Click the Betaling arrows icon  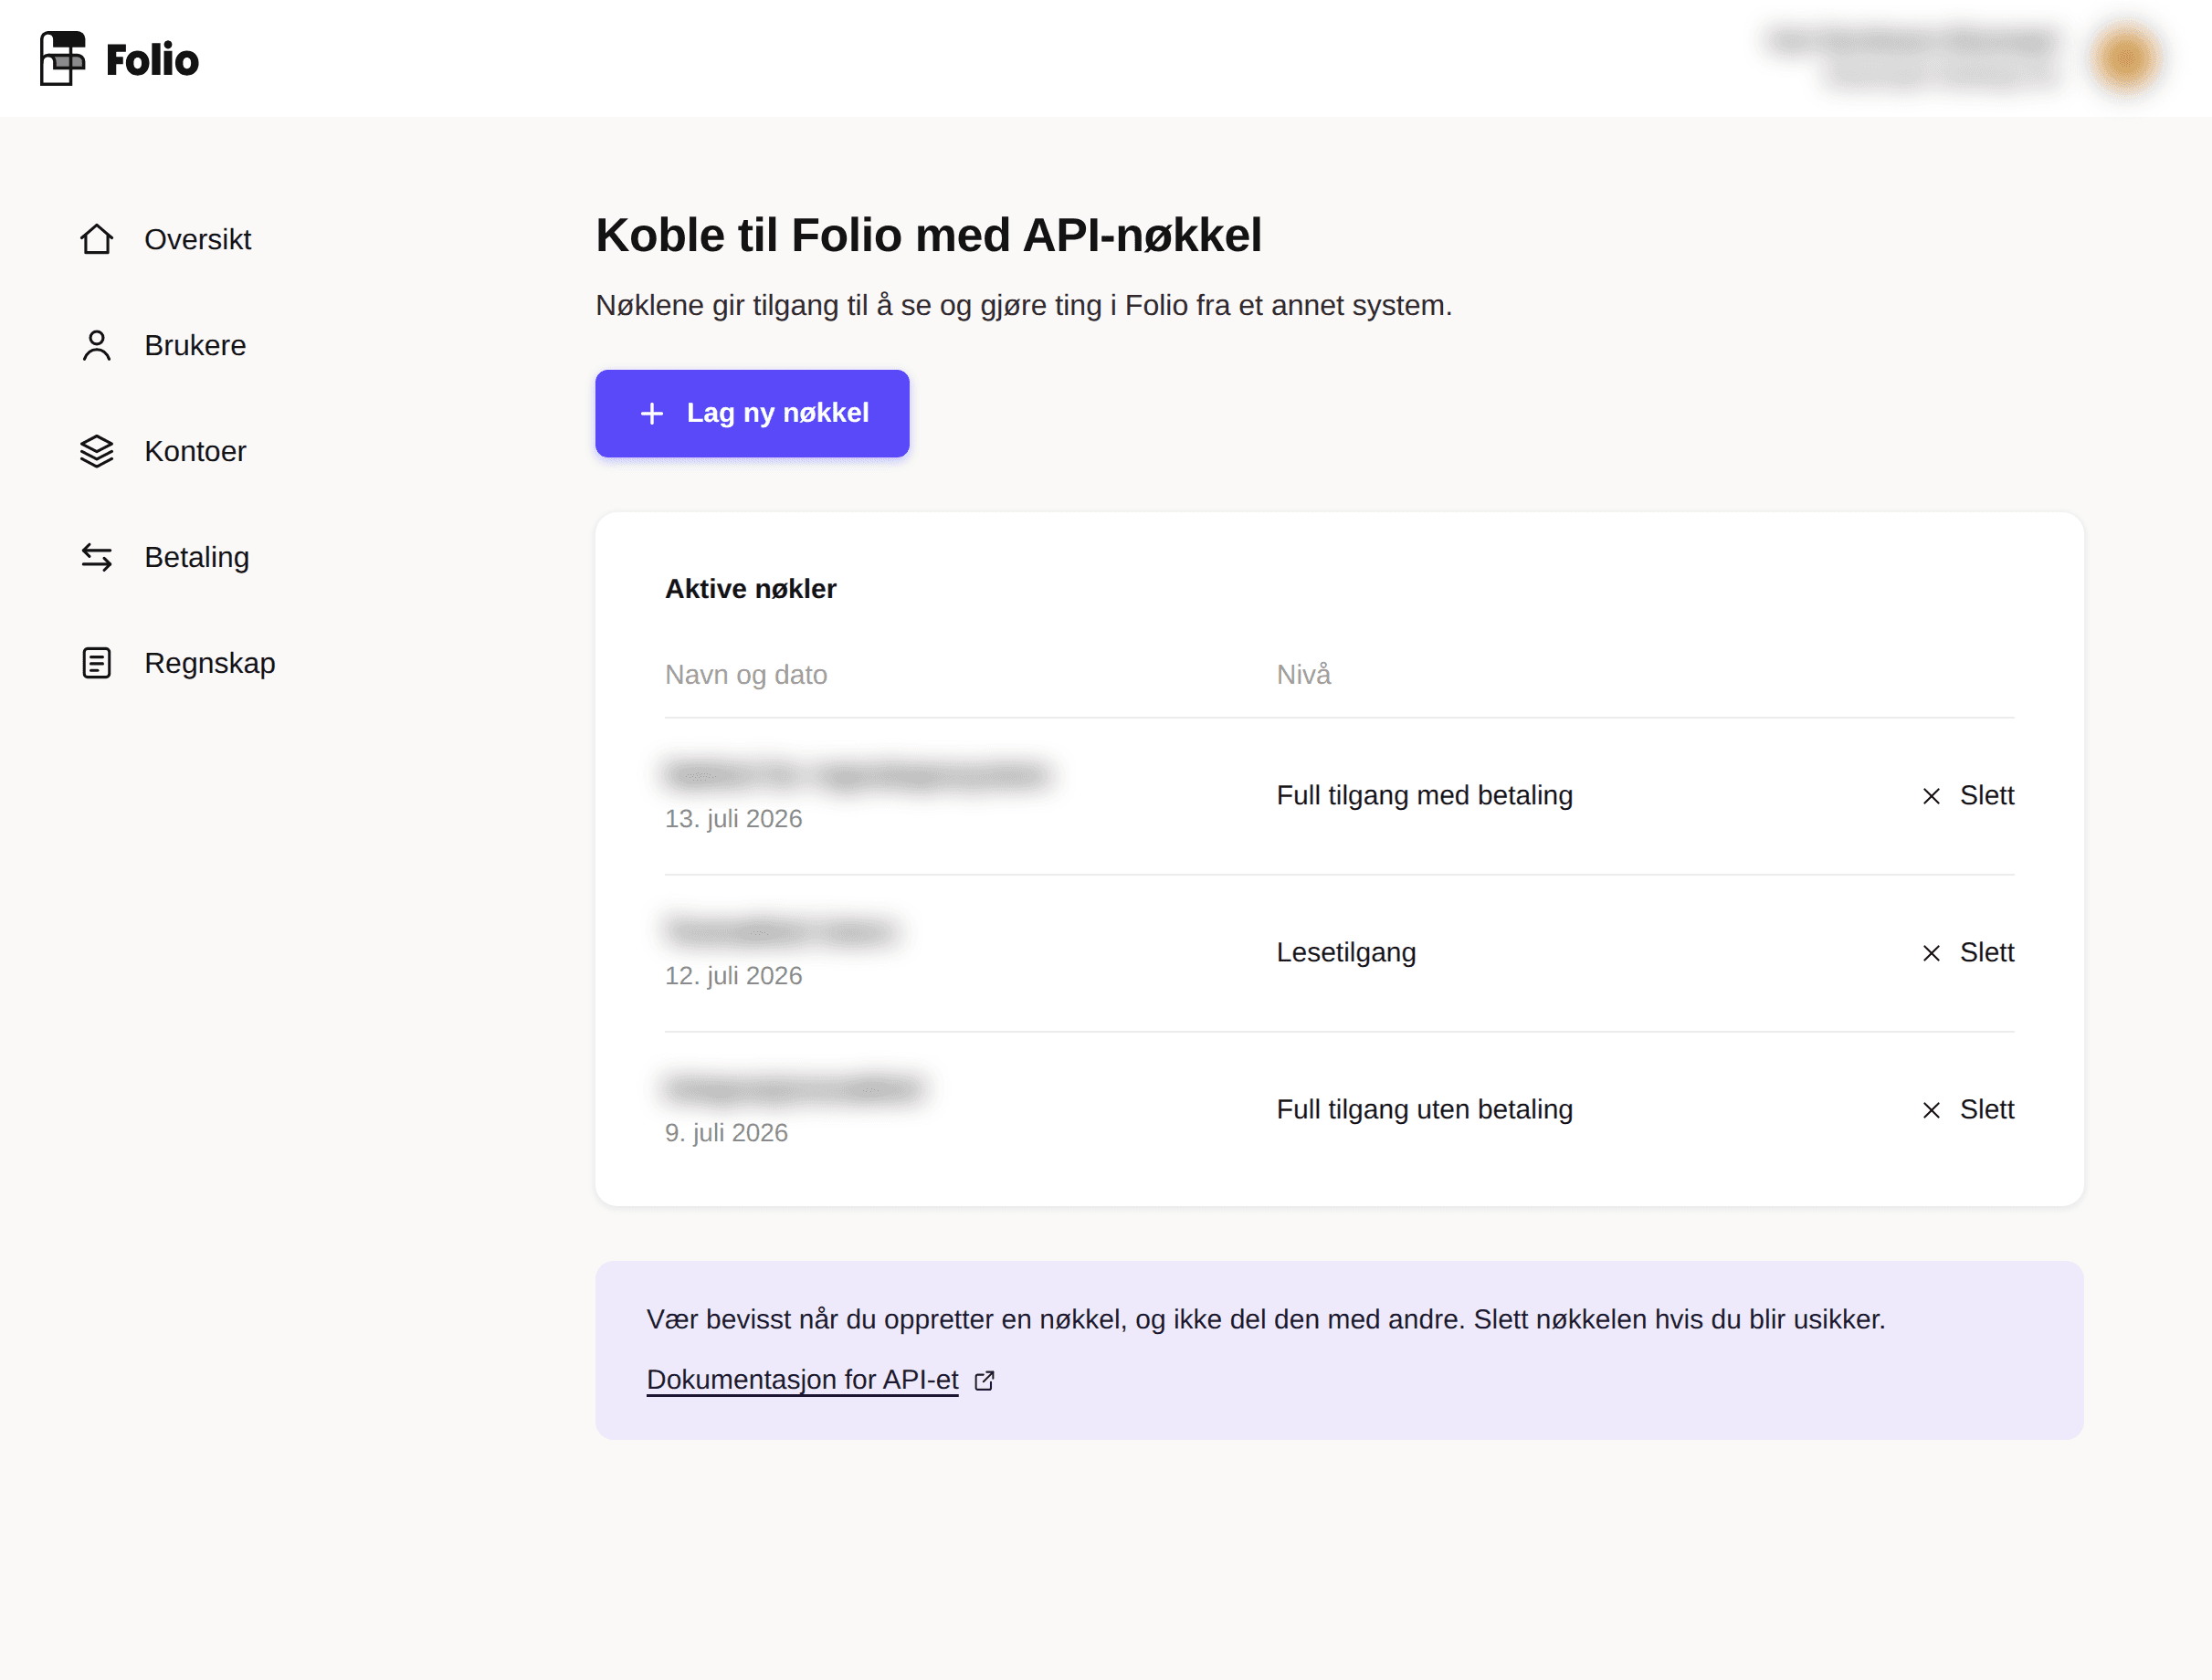(97, 557)
